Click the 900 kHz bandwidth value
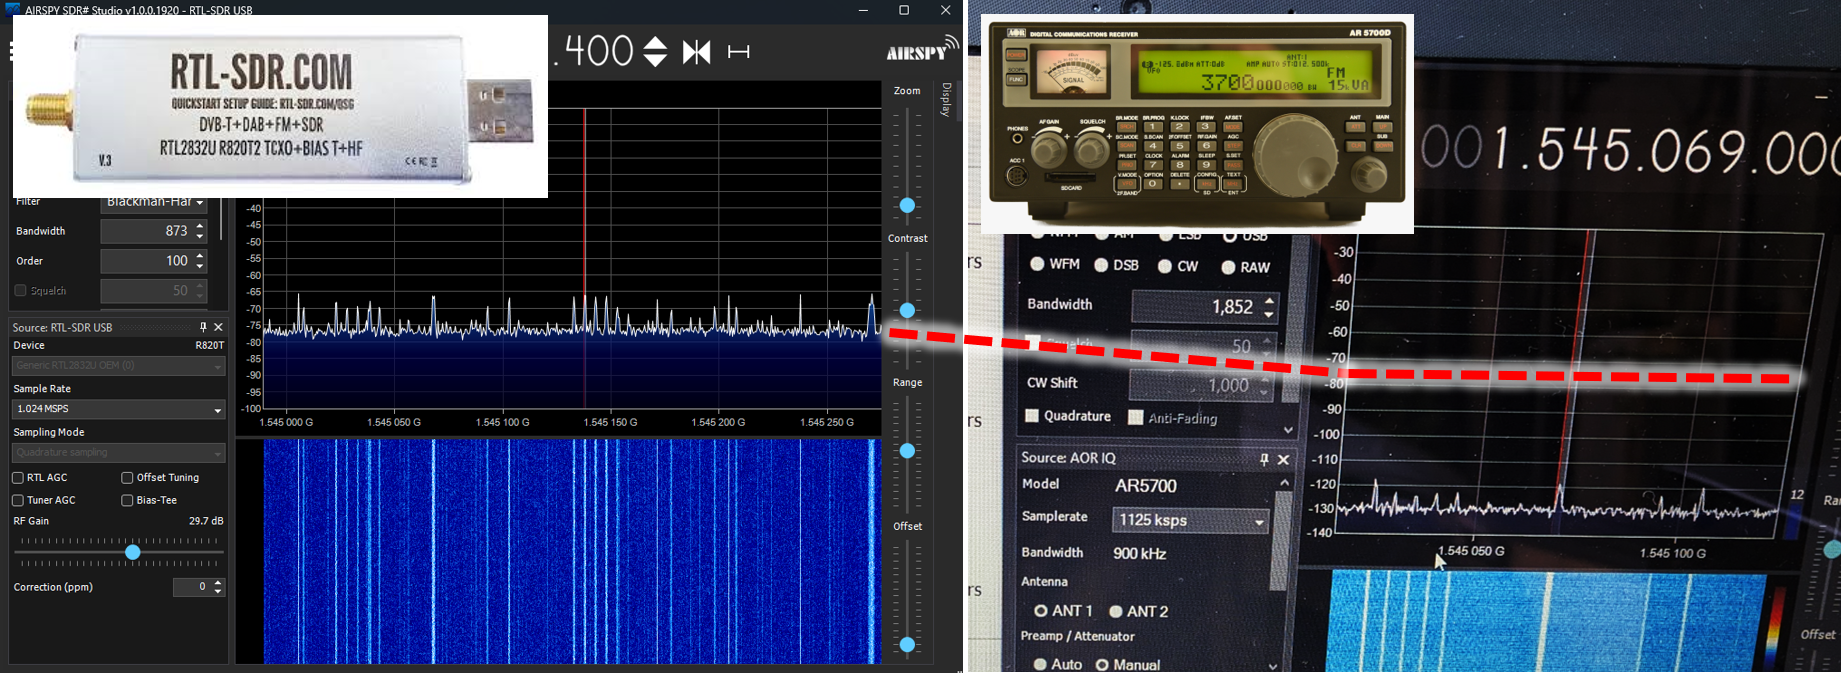 click(x=1140, y=553)
